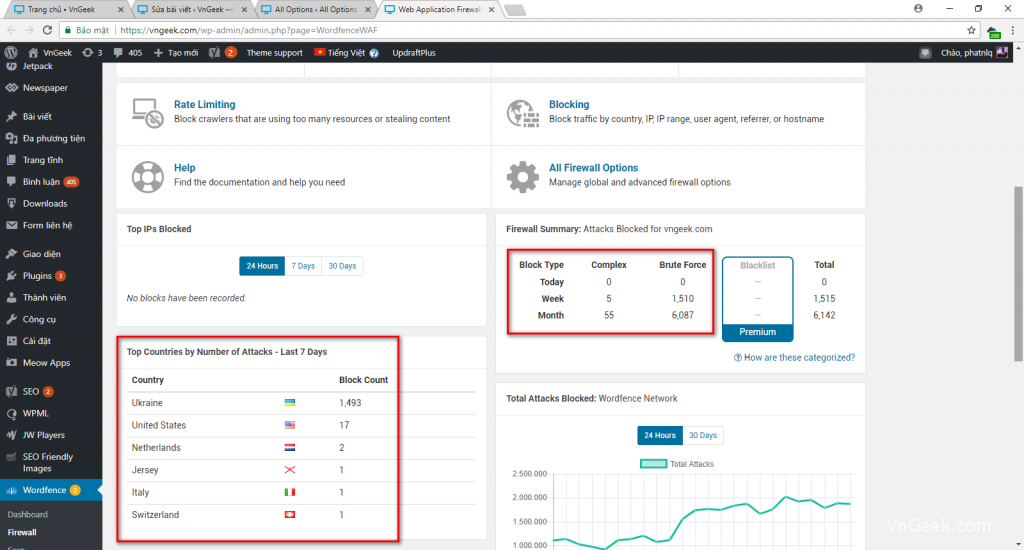Open notifications icon near Chào, phatnlq
The image size is (1024, 550).
(x=925, y=53)
